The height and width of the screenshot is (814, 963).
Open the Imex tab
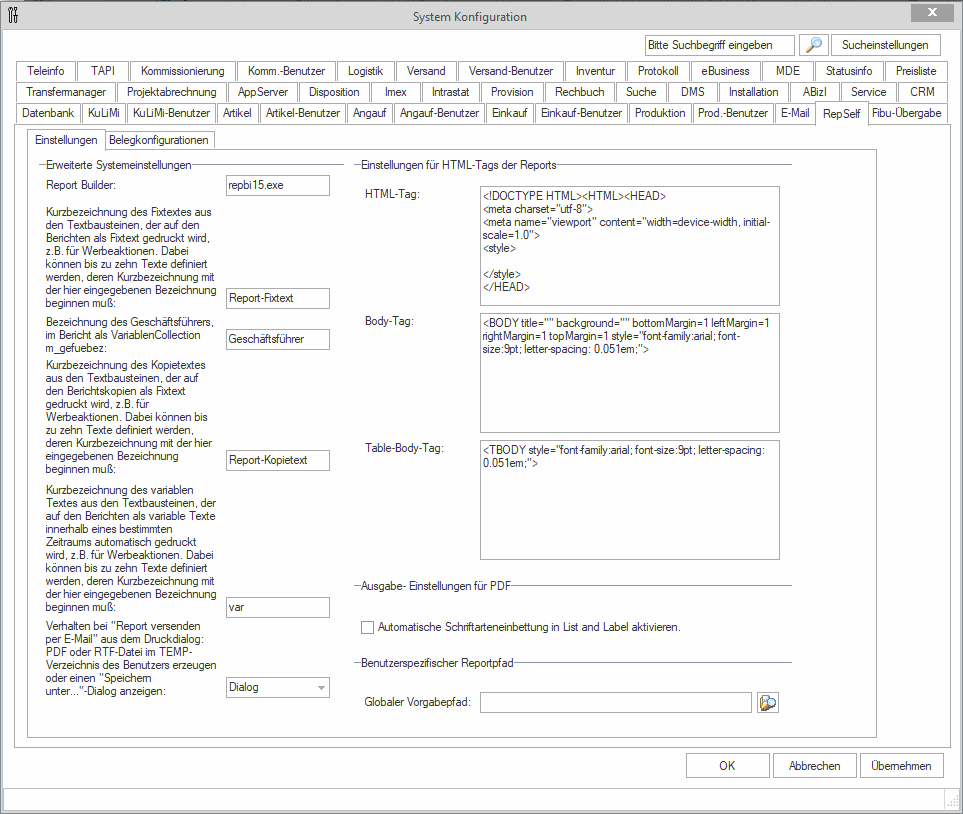[x=396, y=92]
